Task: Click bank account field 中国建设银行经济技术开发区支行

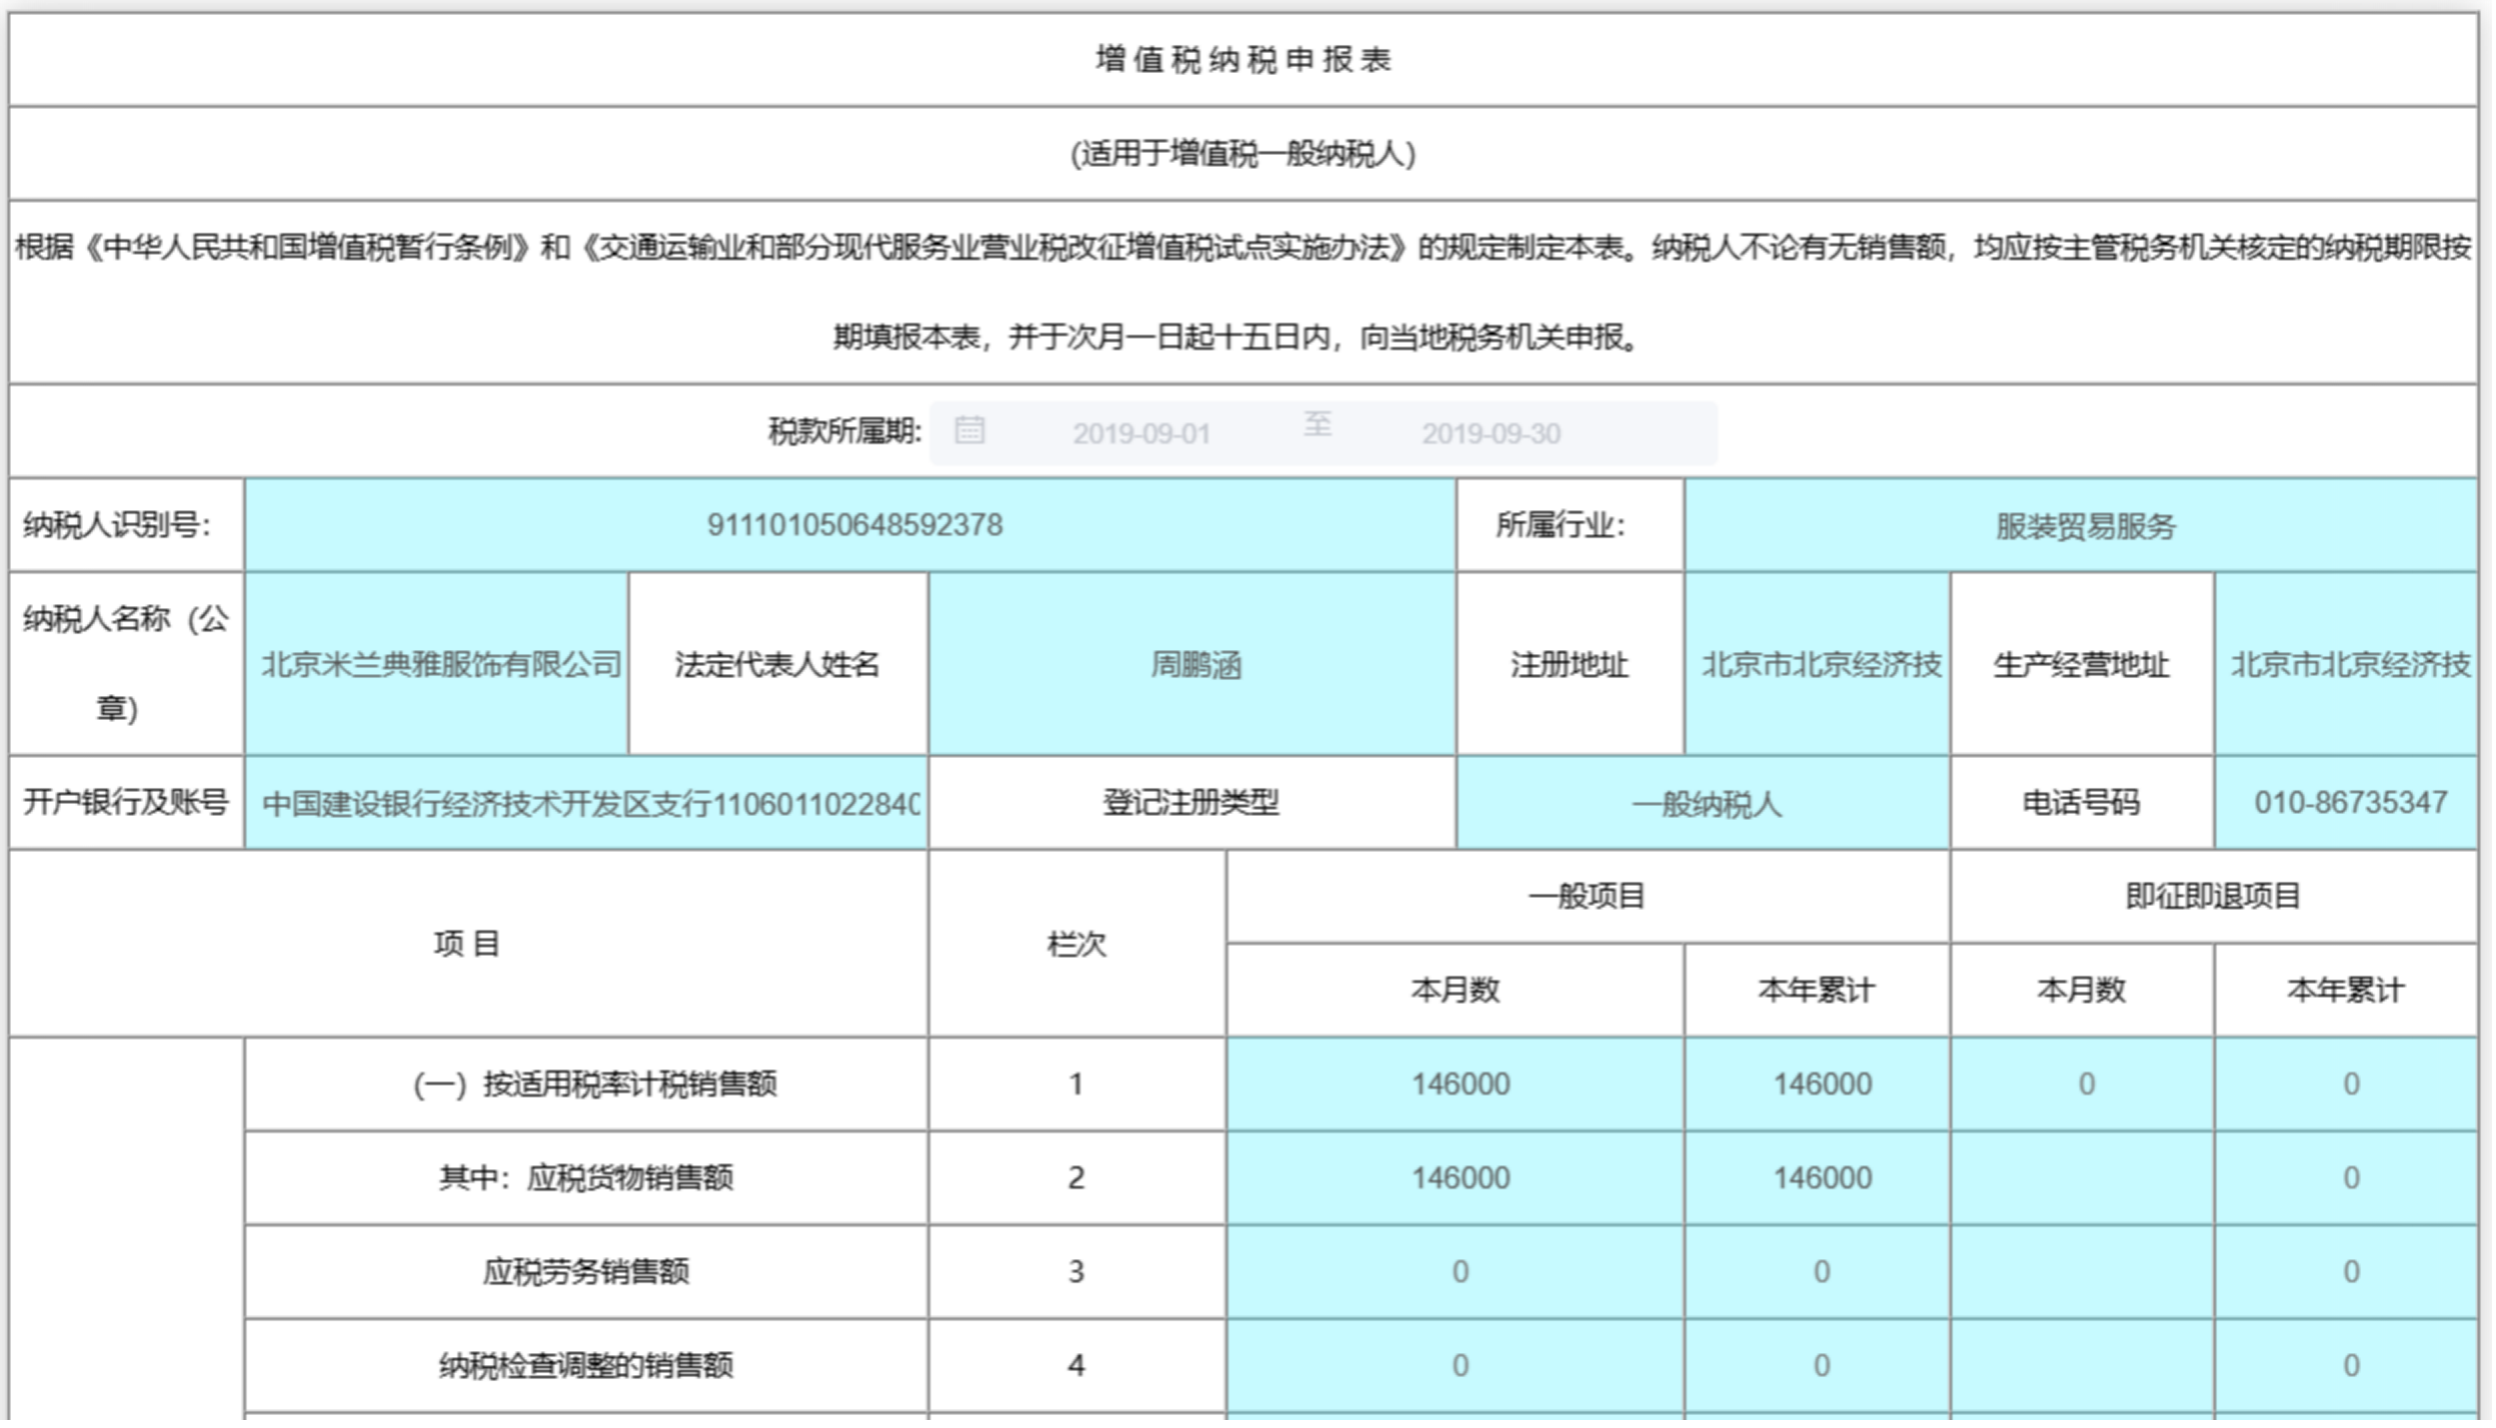Action: coord(588,803)
